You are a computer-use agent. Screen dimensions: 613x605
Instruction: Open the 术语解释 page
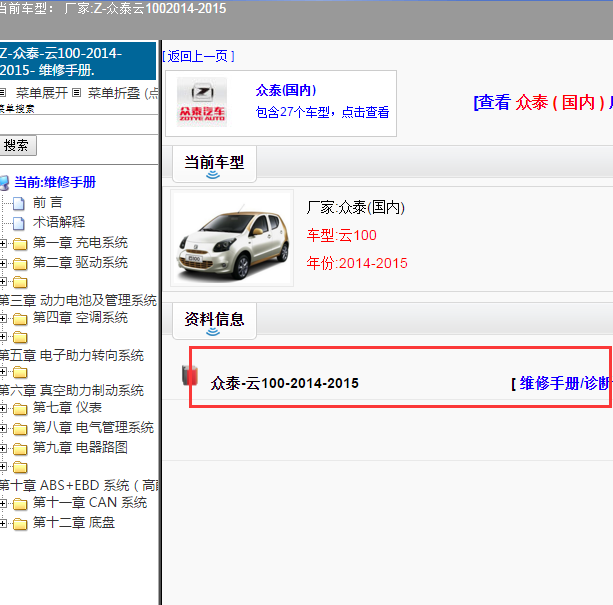pos(59,222)
